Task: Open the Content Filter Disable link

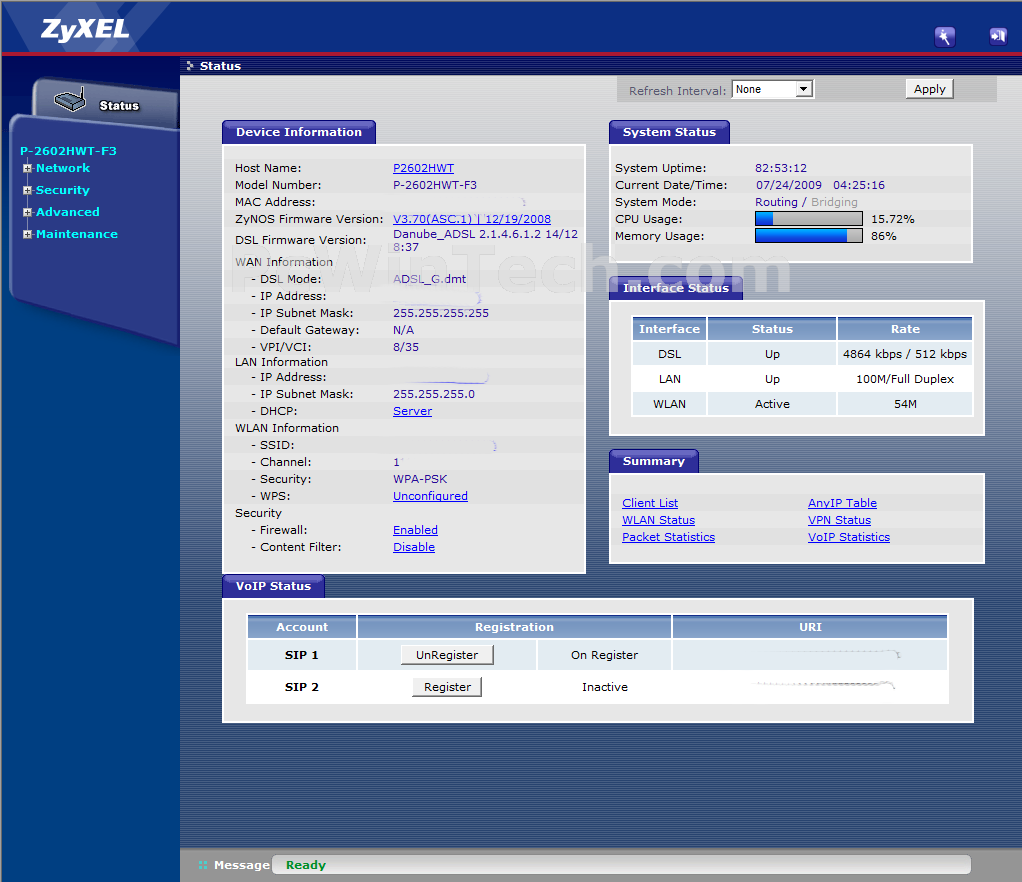Action: coord(414,547)
